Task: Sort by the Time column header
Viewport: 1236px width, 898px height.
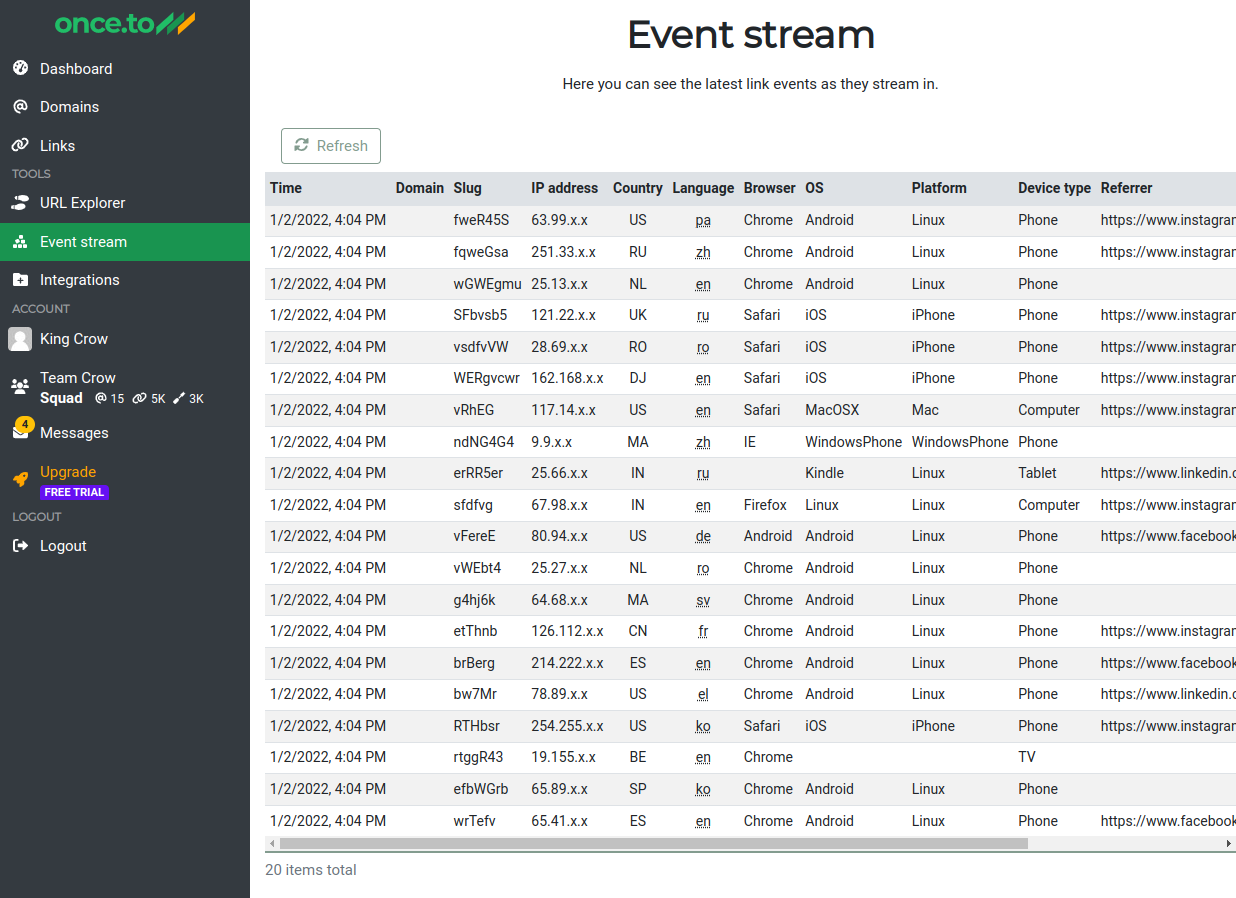Action: click(x=286, y=188)
